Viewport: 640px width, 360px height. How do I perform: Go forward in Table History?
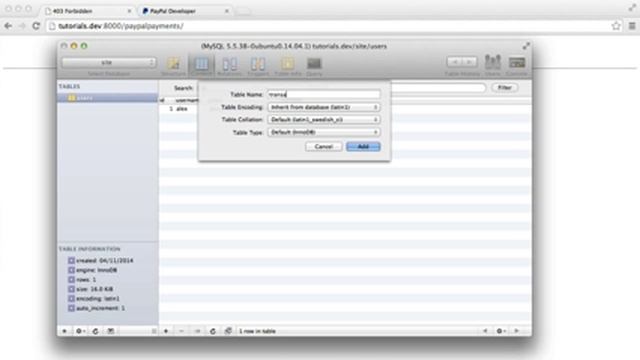469,62
